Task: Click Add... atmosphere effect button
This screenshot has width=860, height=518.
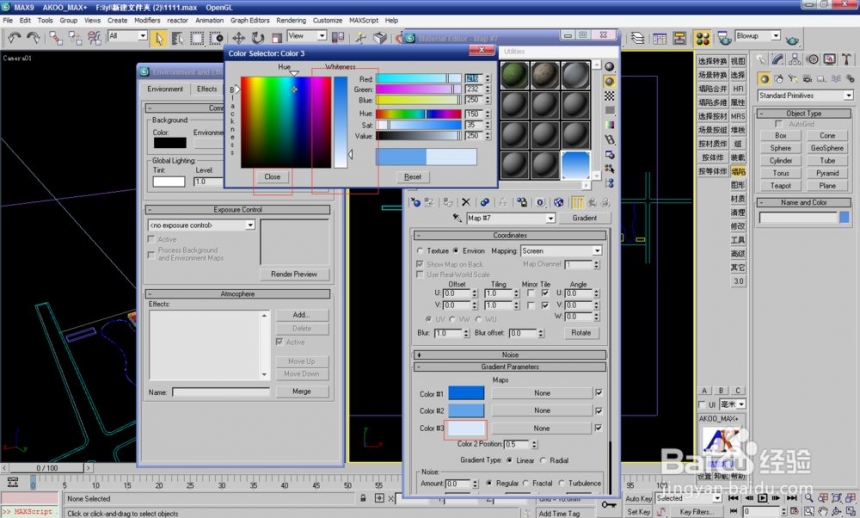Action: click(301, 315)
